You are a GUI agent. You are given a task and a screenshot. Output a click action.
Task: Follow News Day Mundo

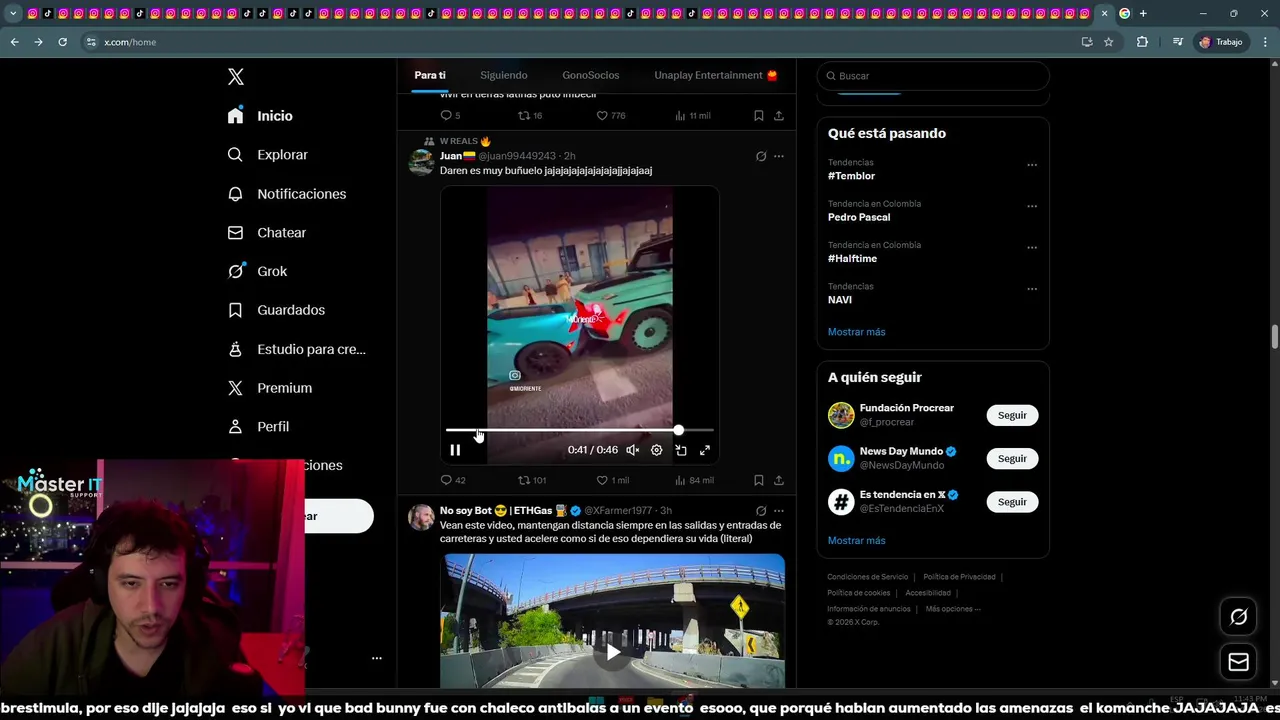click(x=1012, y=458)
